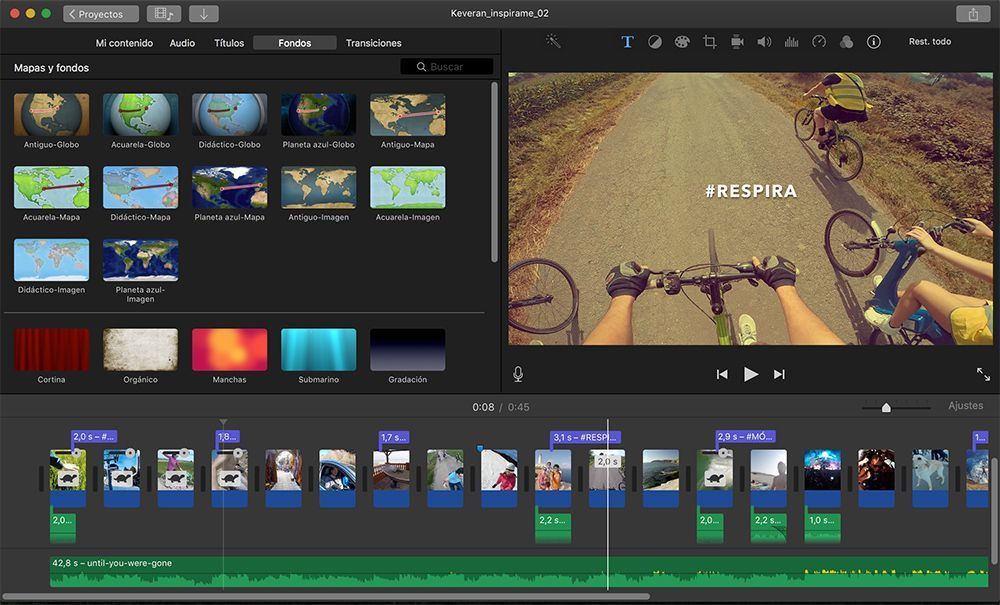Select the "2,0 s – #..." title clip

pos(94,437)
